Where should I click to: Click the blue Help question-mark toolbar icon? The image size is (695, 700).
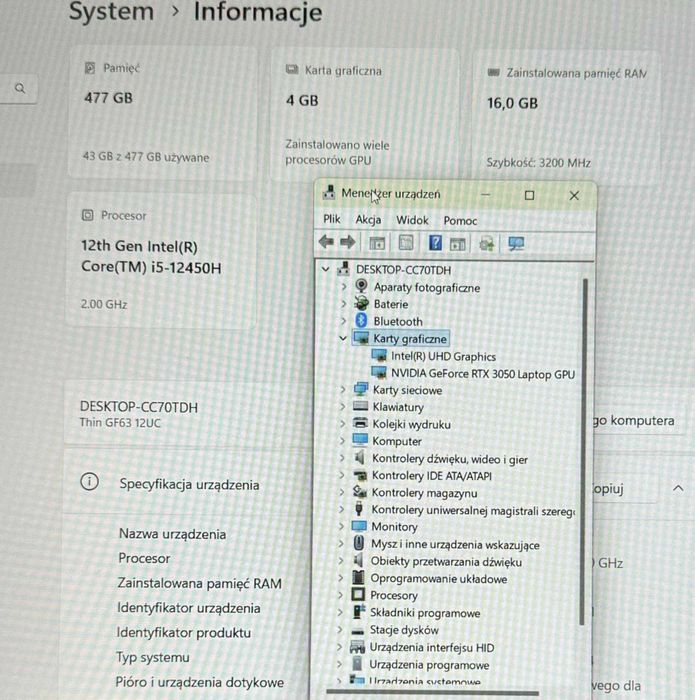pyautogui.click(x=435, y=243)
